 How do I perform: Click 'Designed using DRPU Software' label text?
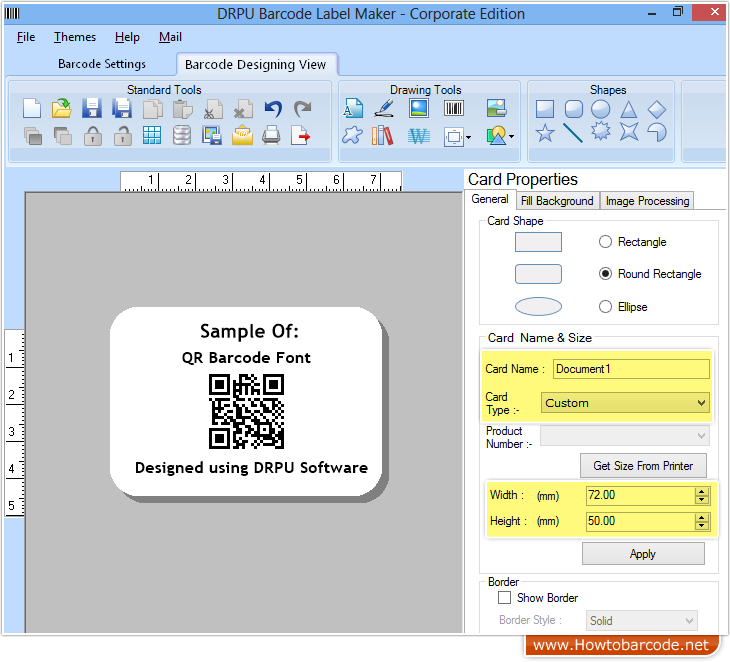point(251,467)
